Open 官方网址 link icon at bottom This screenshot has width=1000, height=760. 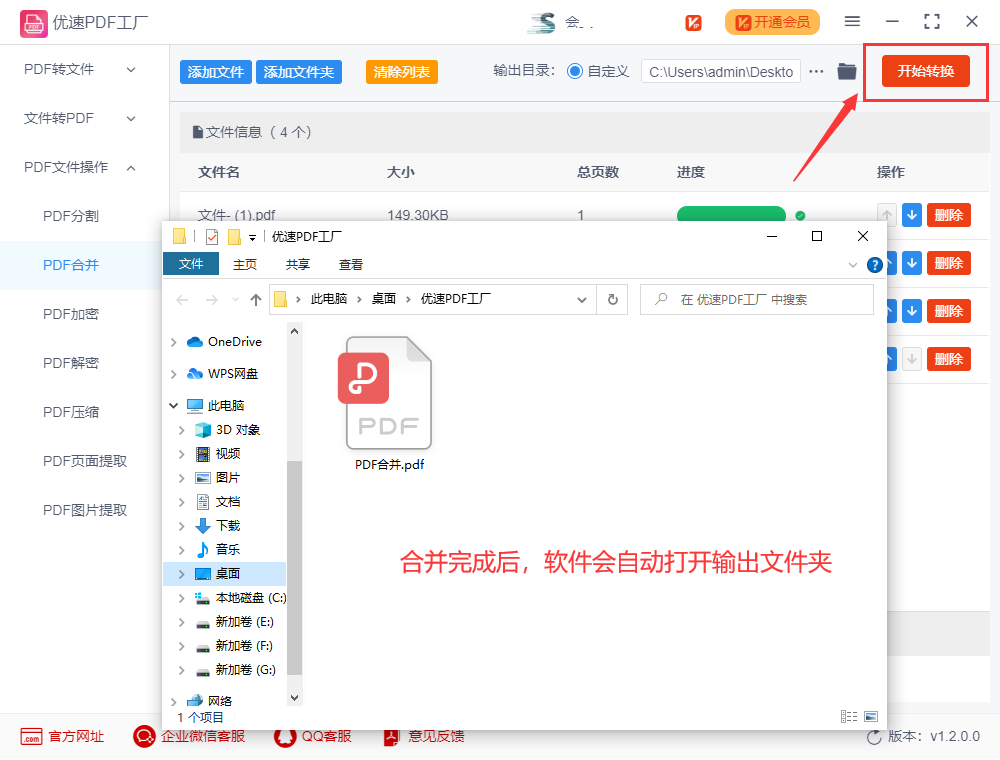(31, 736)
